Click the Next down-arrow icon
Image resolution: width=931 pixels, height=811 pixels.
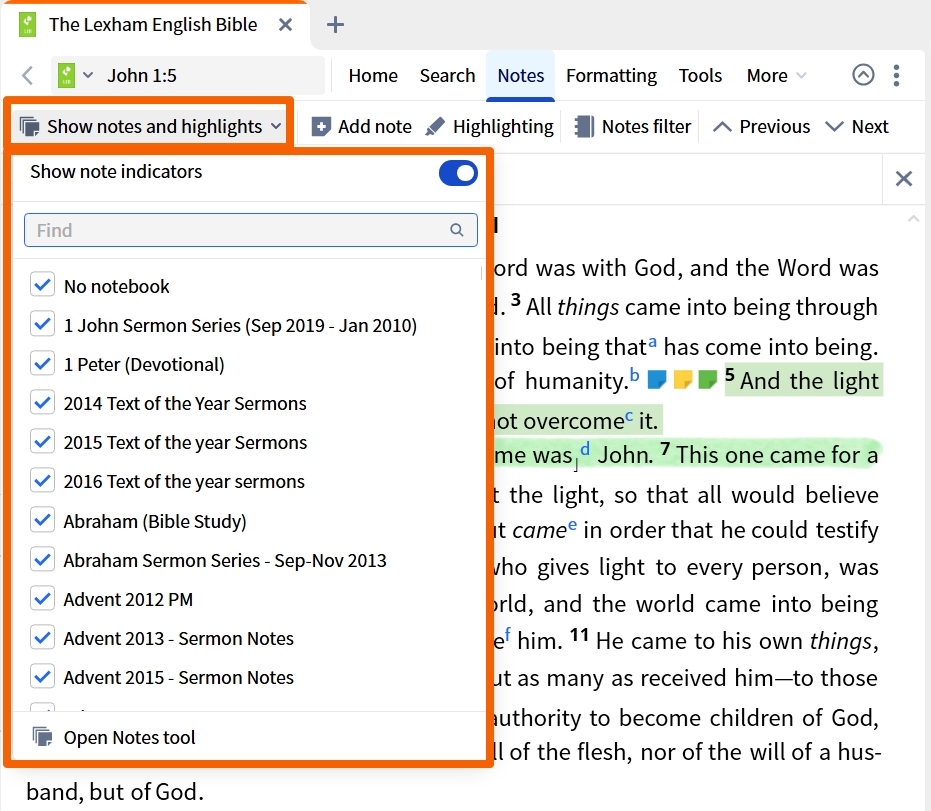834,126
